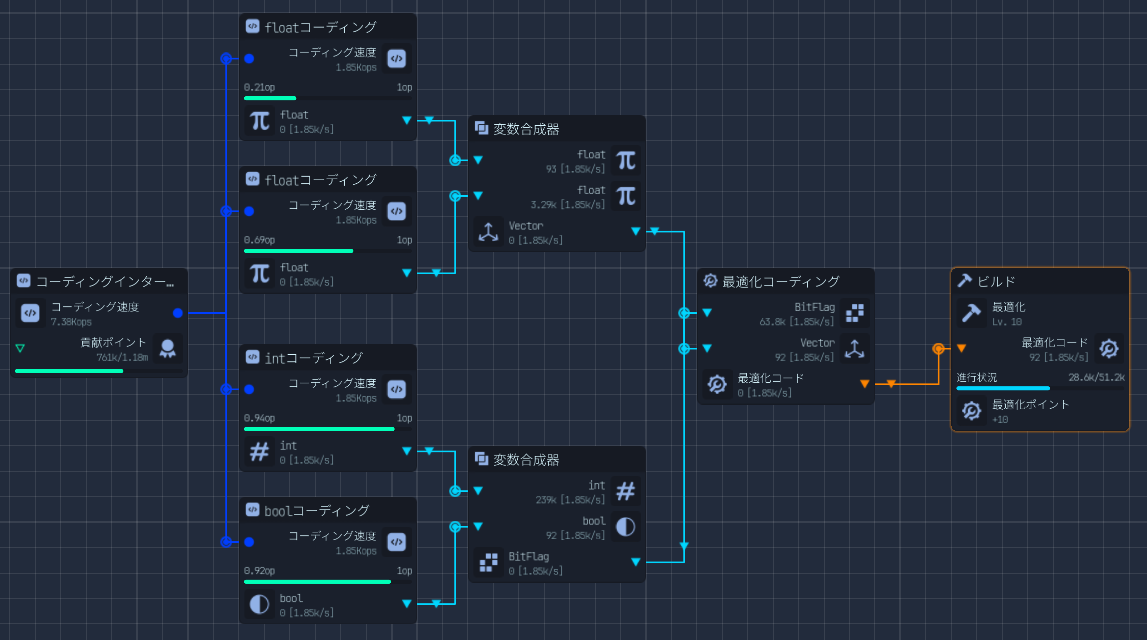This screenshot has width=1147, height=640.
Task: Click the medal icon beside 貢献ポイント
Action: [x=168, y=349]
